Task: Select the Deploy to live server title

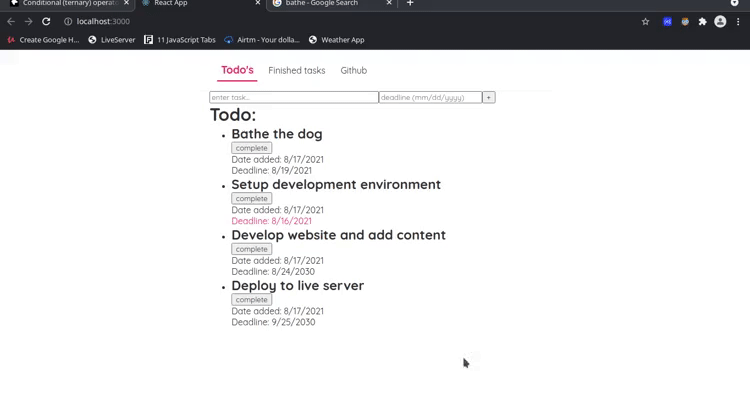Action: point(298,286)
